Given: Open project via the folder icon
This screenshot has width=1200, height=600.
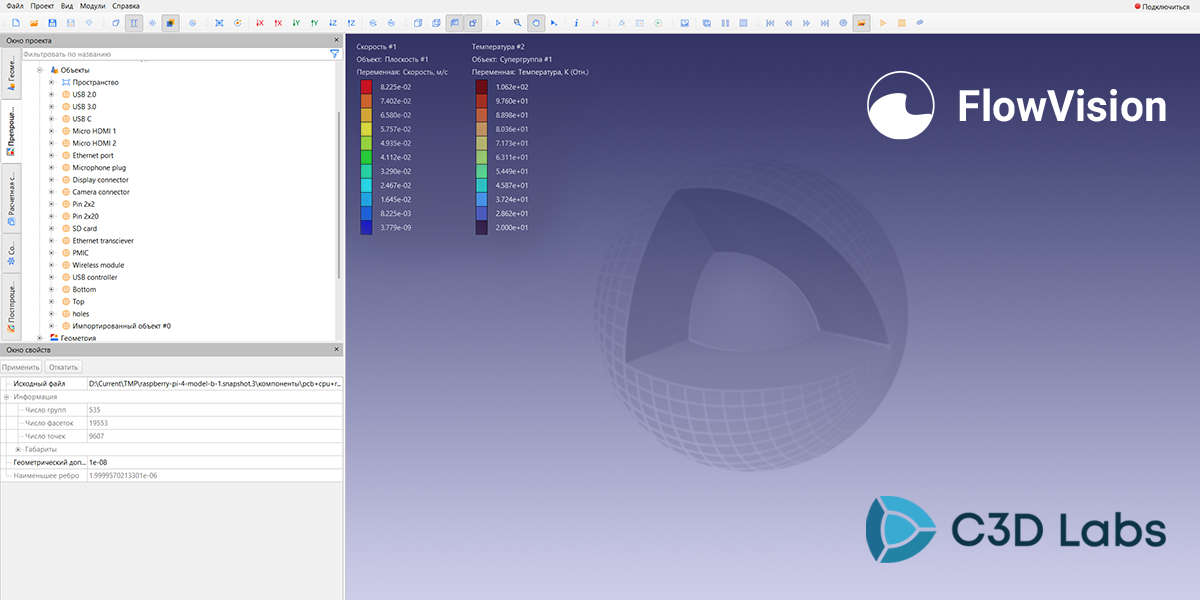Looking at the screenshot, I should click(x=34, y=22).
